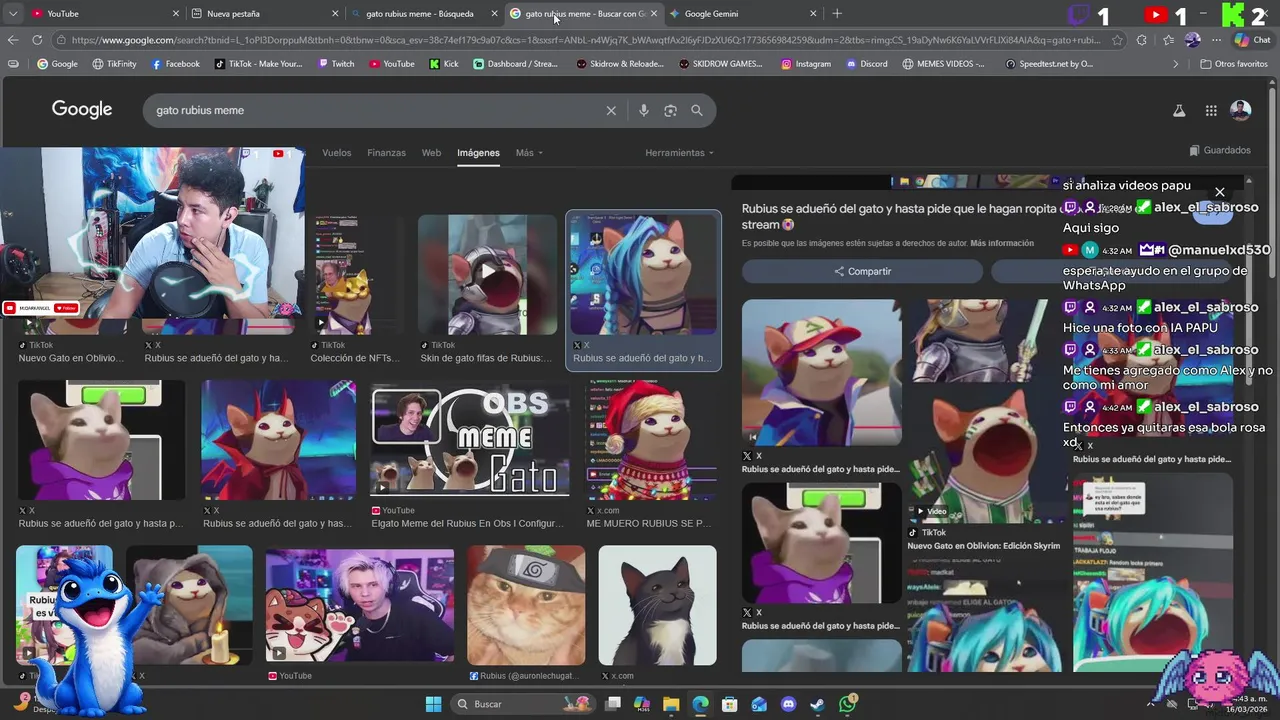Open the Twitch bookmark
Viewport: 1280px width, 720px height.
(335, 64)
